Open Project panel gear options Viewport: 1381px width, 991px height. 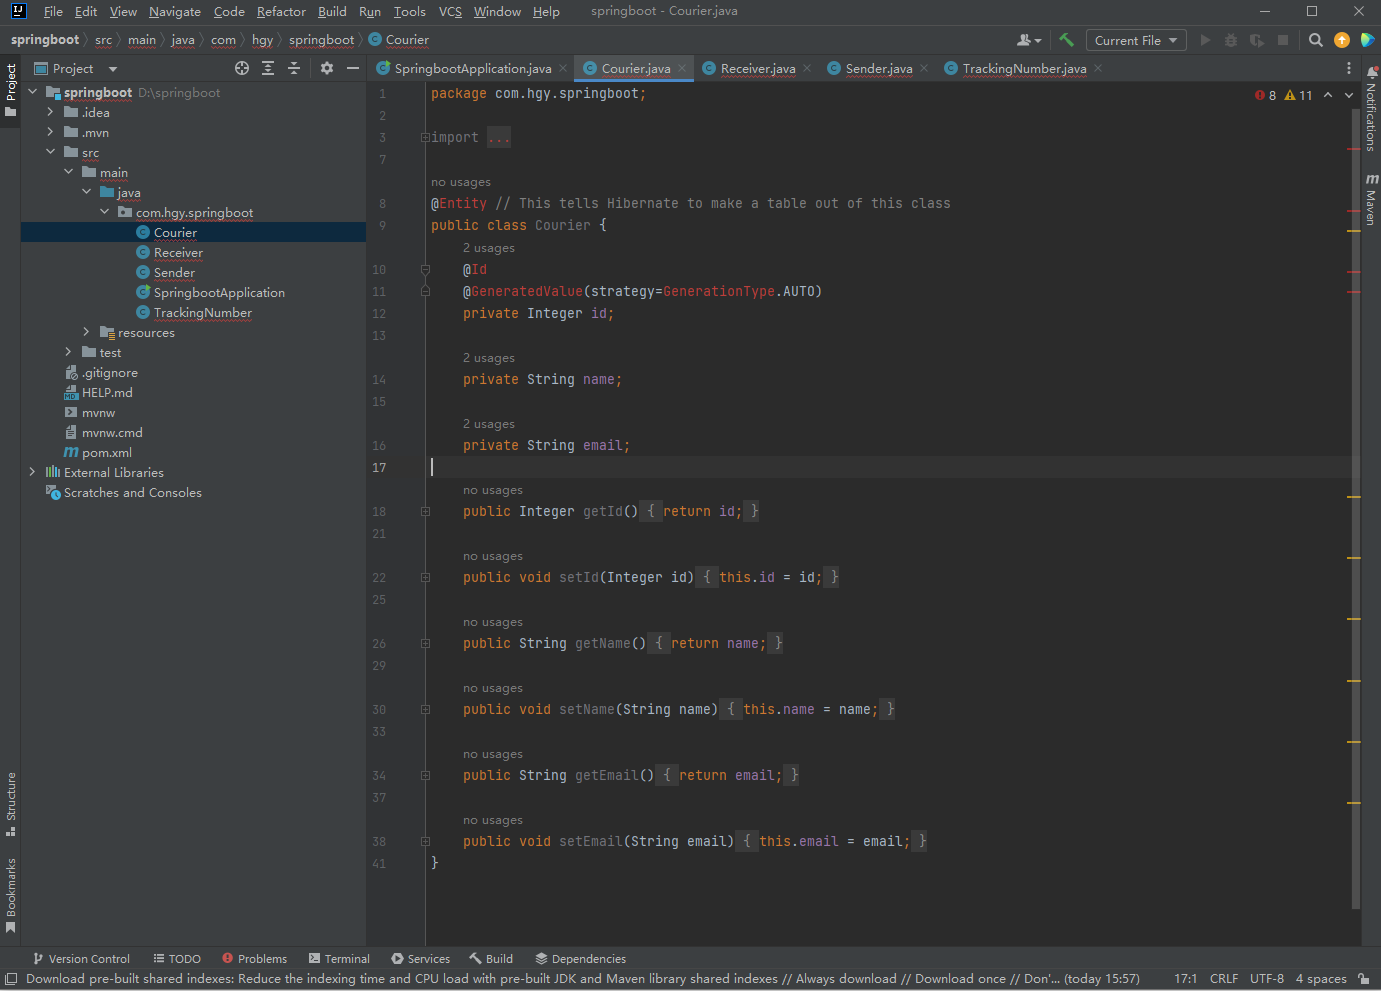coord(327,68)
